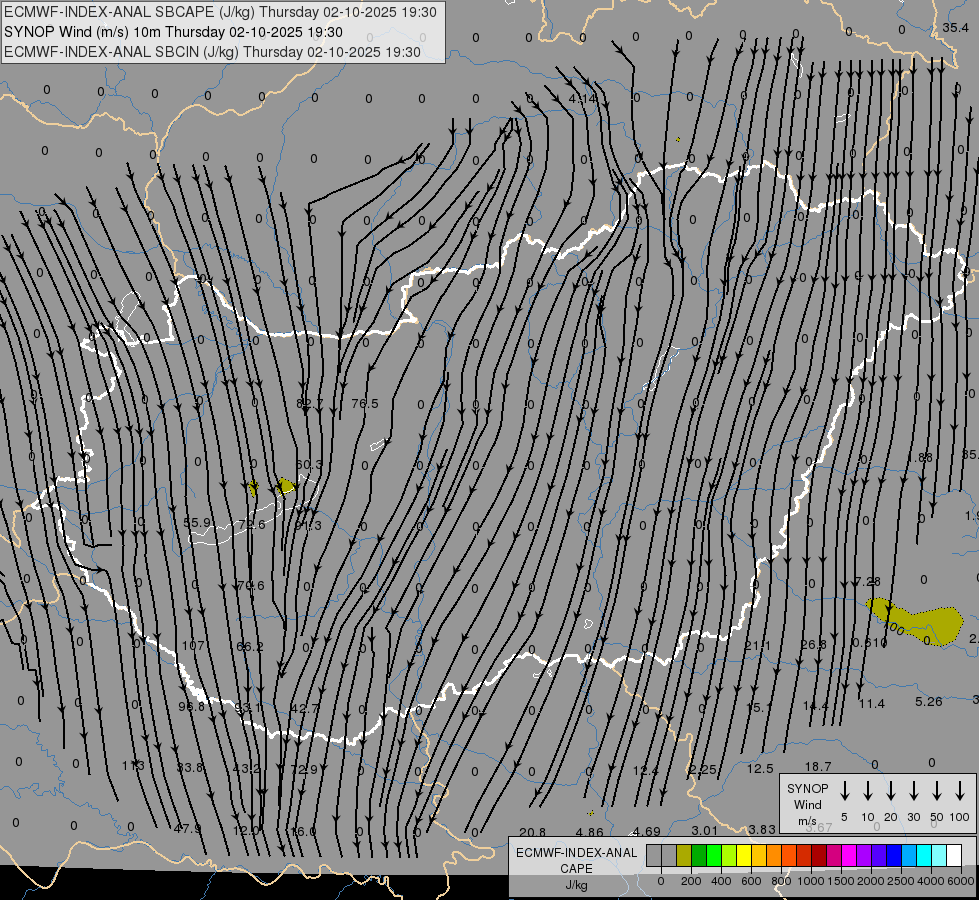Click the grid value 26.8
Screen dimensions: 979x900
pyautogui.click(x=814, y=644)
